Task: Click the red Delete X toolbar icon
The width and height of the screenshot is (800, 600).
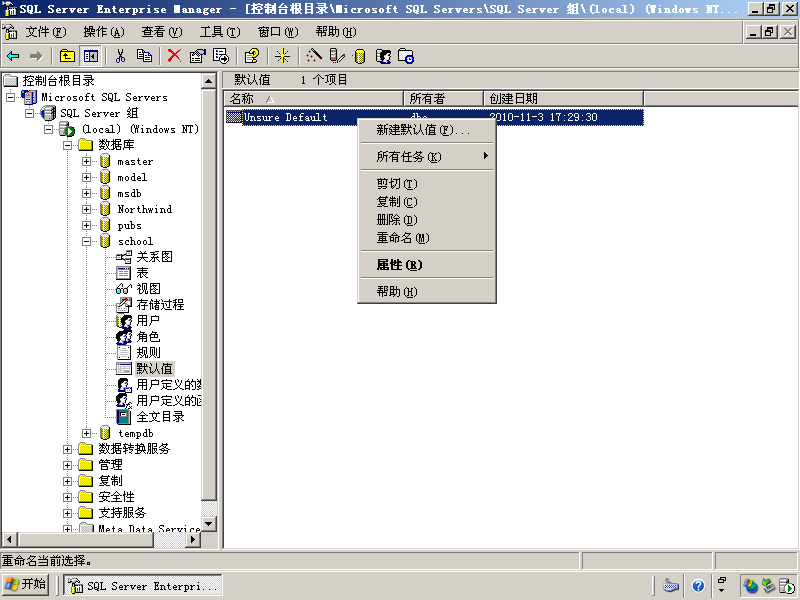Action: pyautogui.click(x=174, y=56)
